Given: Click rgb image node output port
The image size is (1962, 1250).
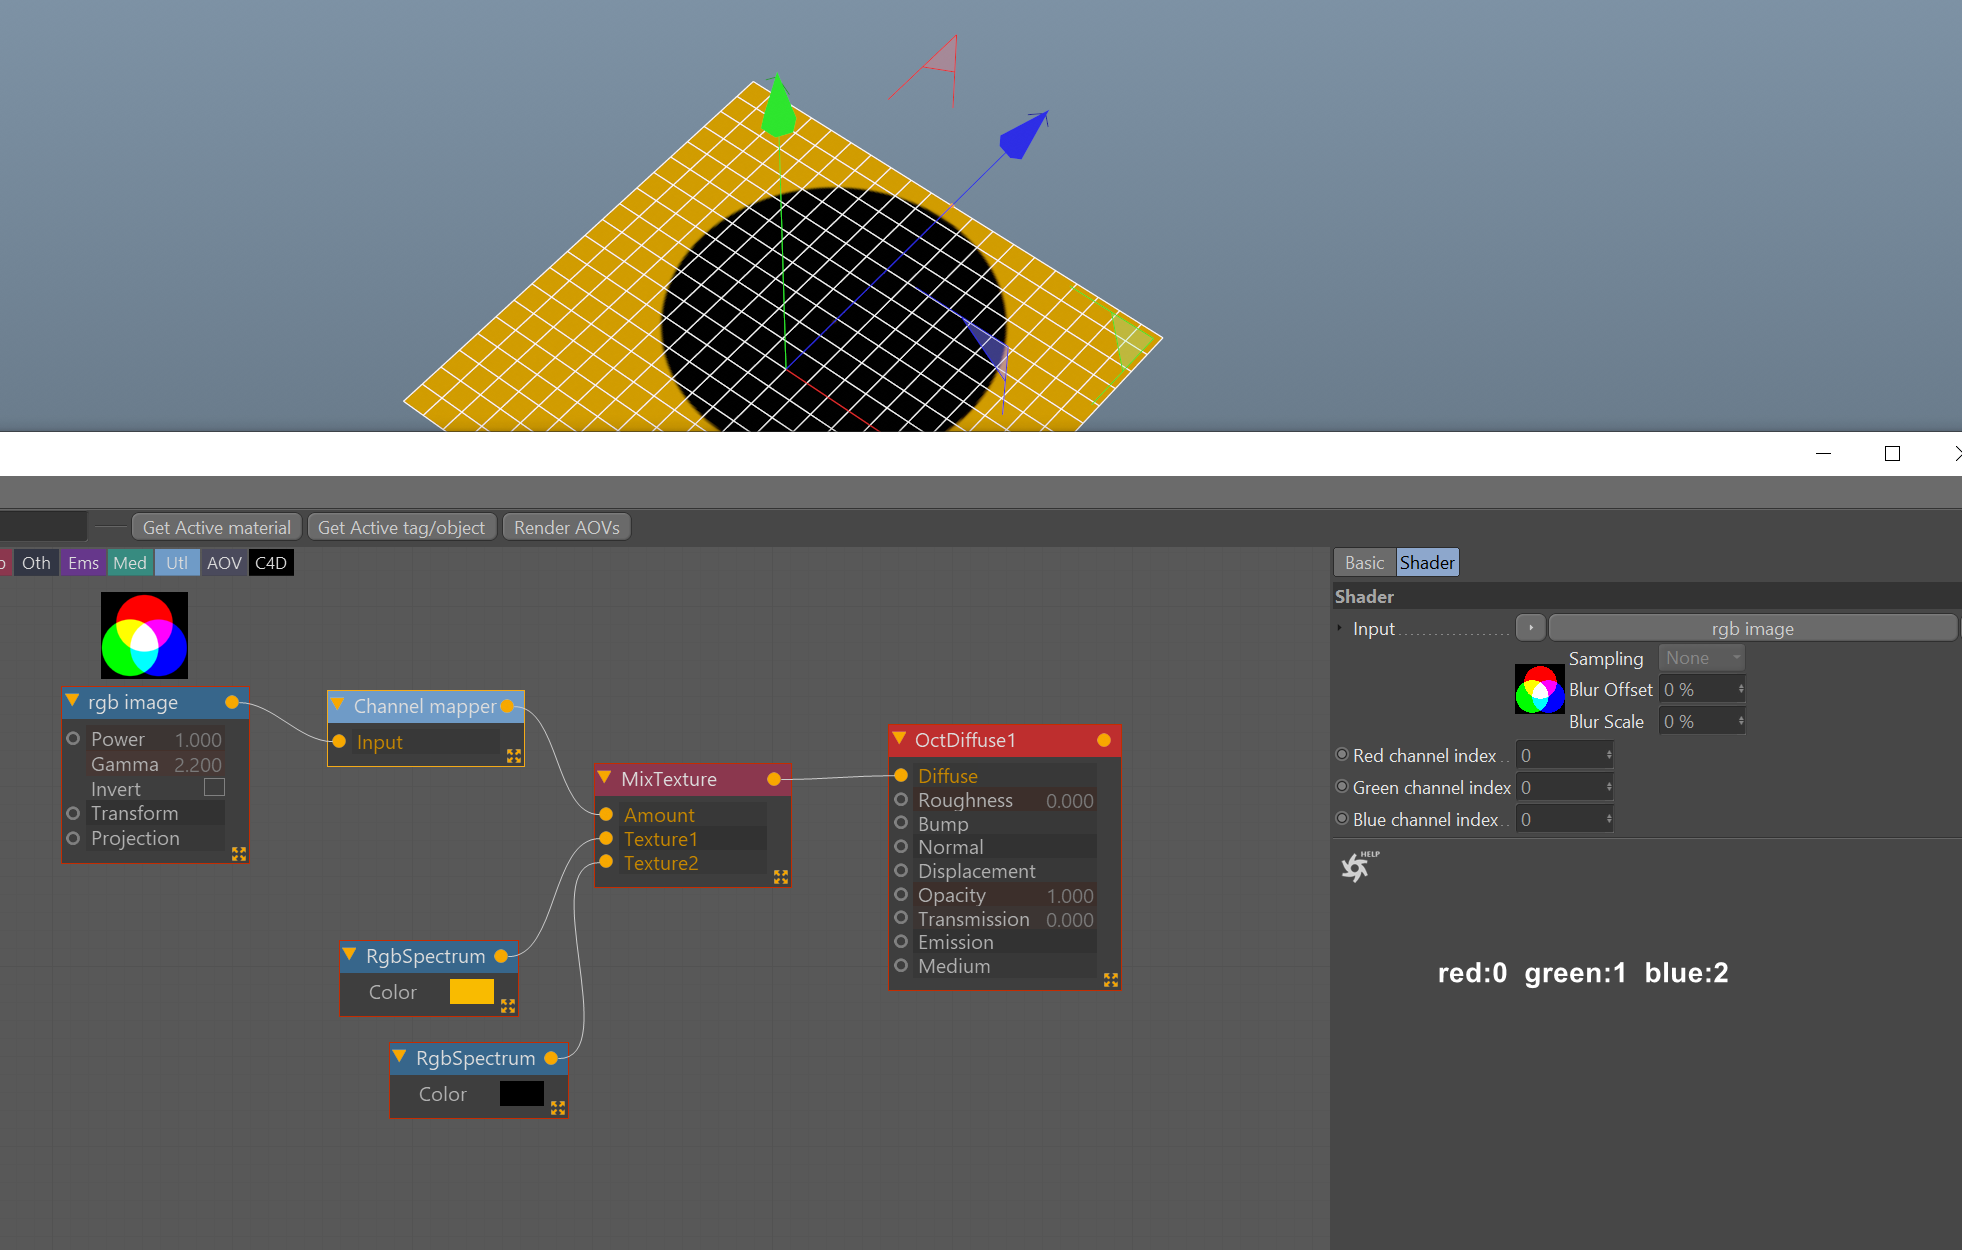Looking at the screenshot, I should [232, 703].
